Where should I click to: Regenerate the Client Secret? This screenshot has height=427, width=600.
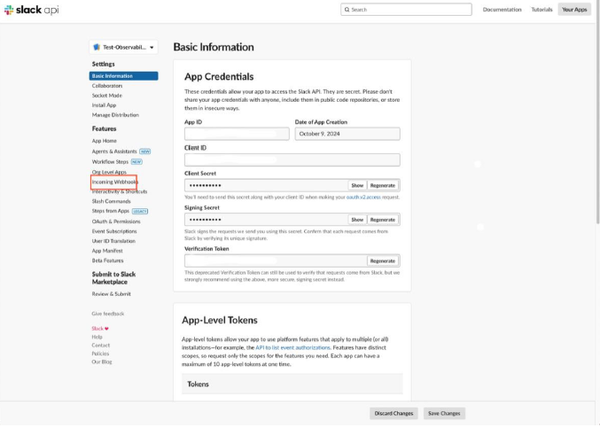383,185
